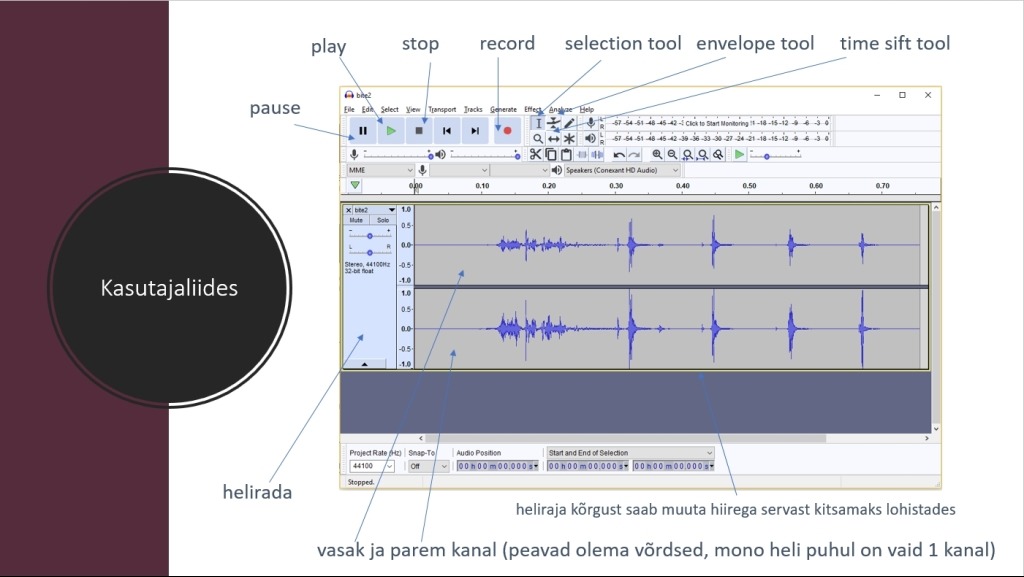Open the Generate menu
1024x577 pixels.
tap(504, 110)
